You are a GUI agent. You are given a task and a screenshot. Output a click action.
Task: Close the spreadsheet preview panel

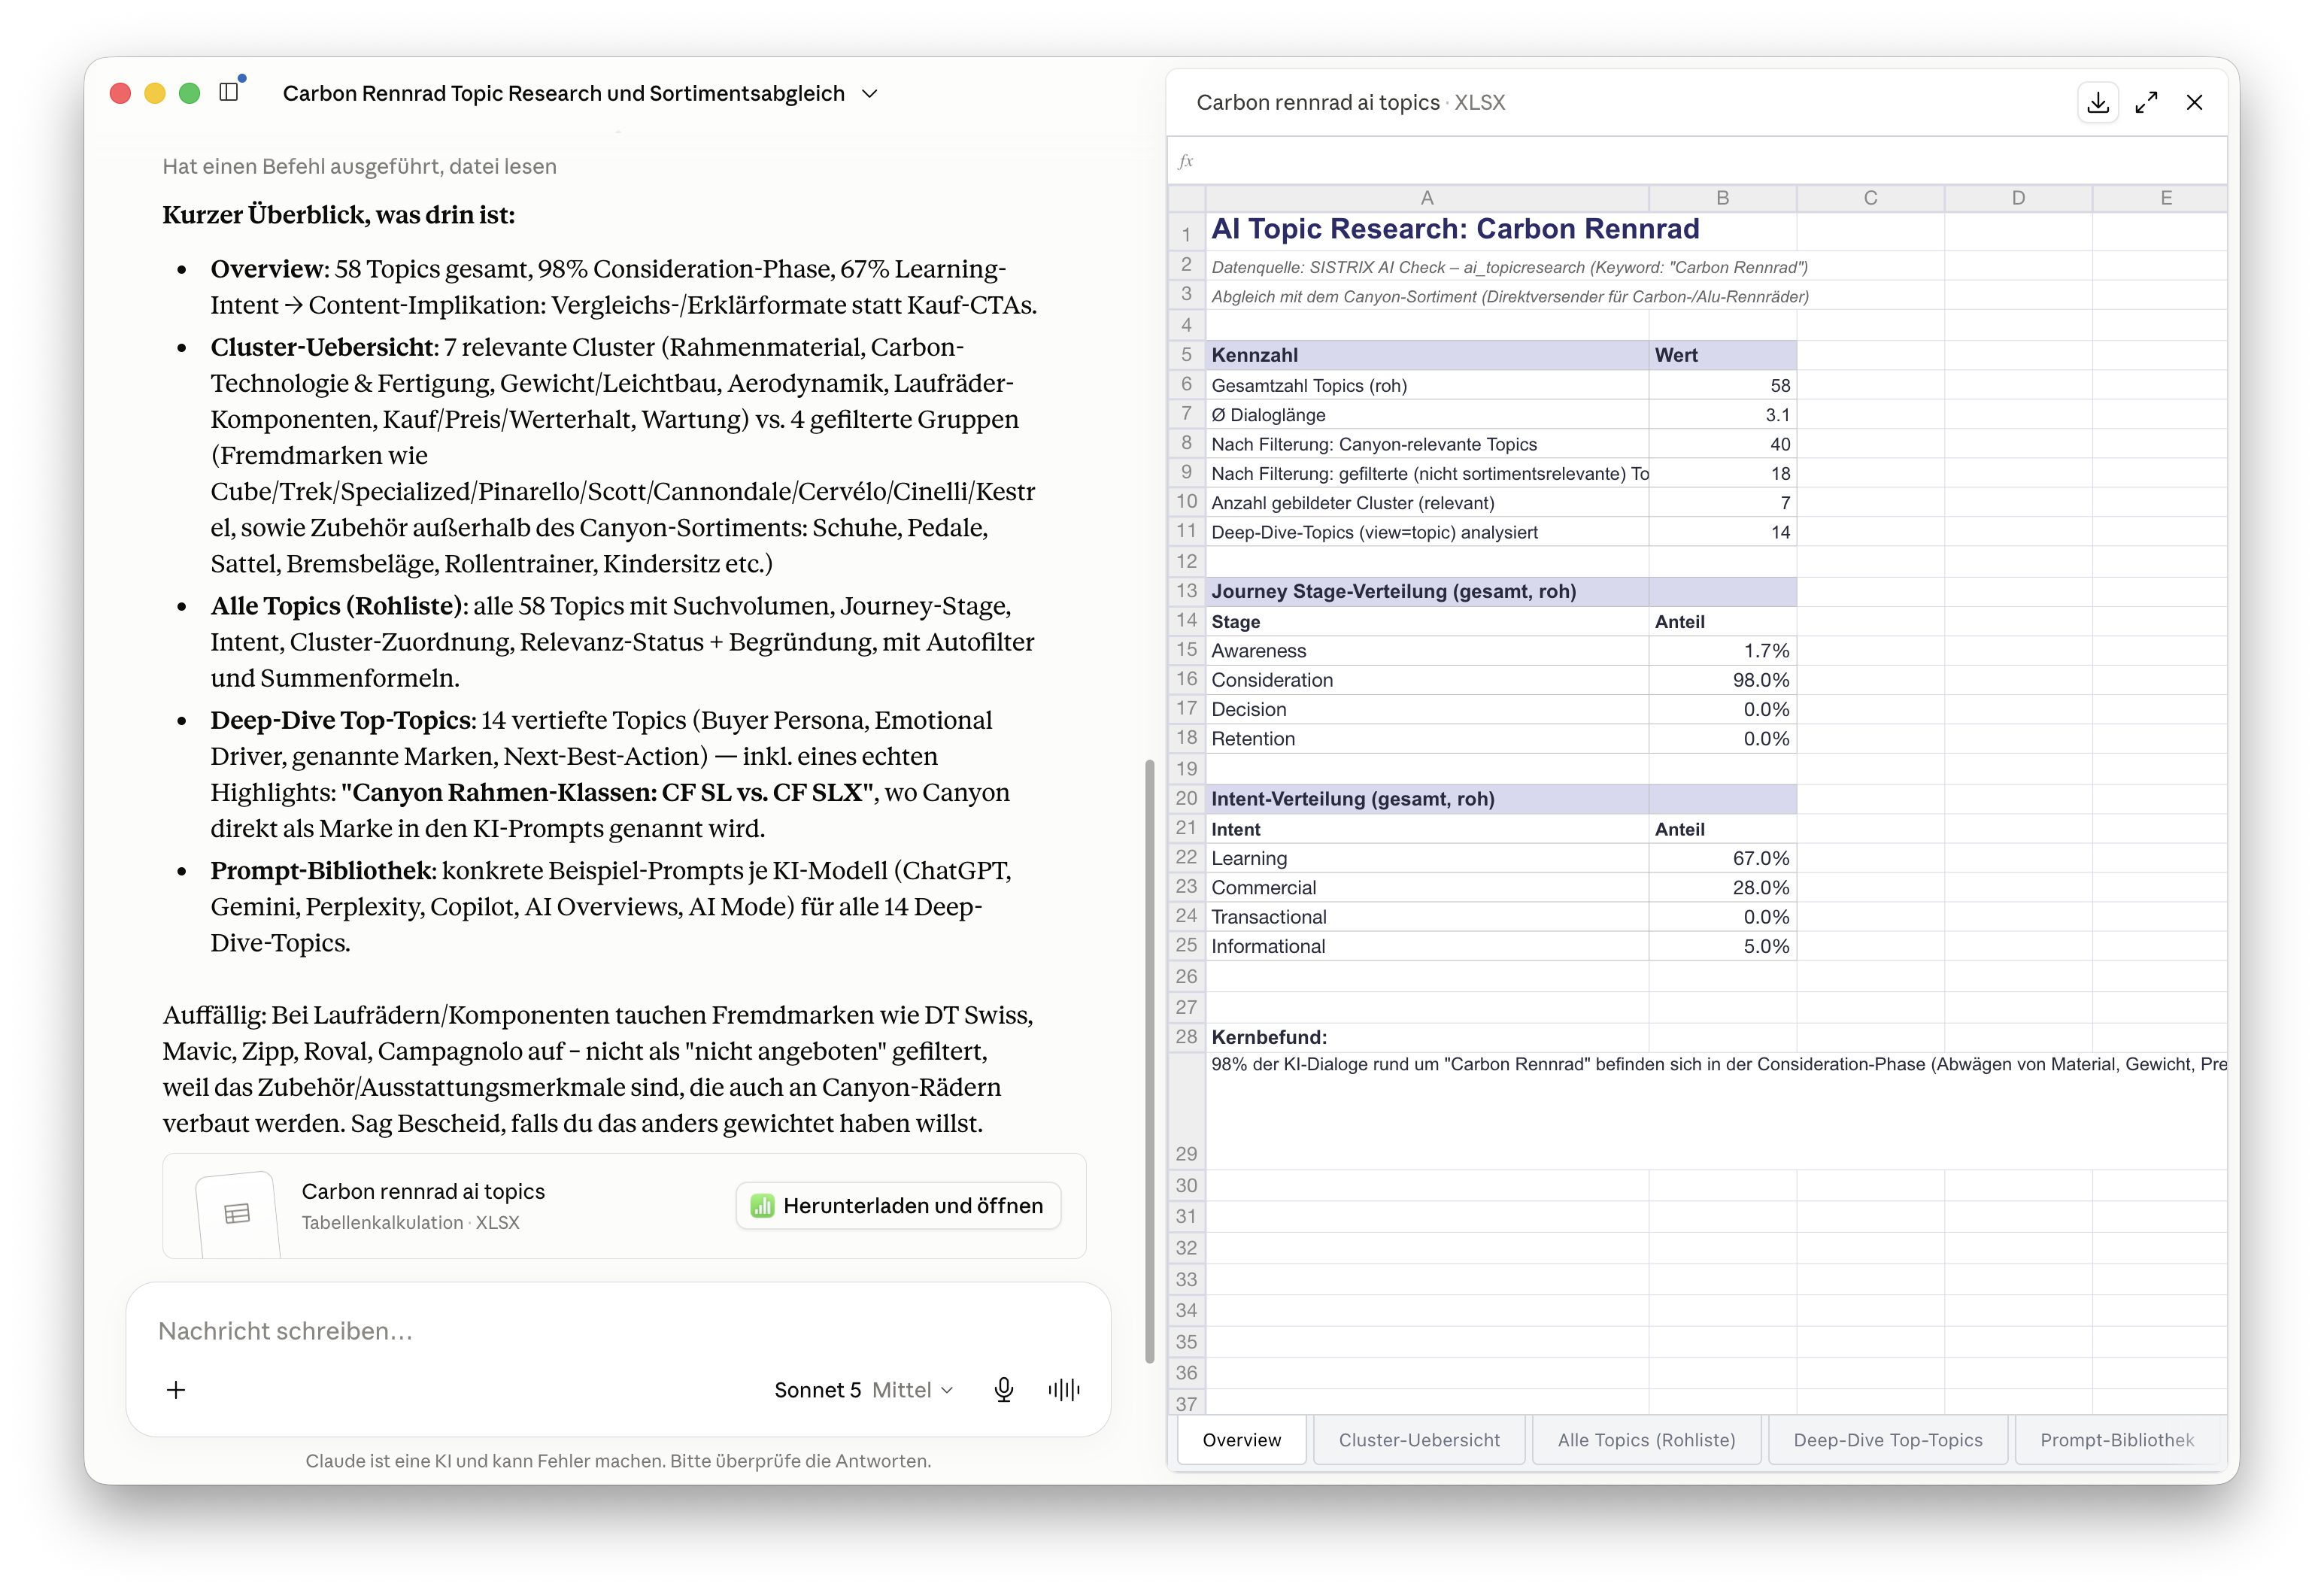(x=2195, y=102)
